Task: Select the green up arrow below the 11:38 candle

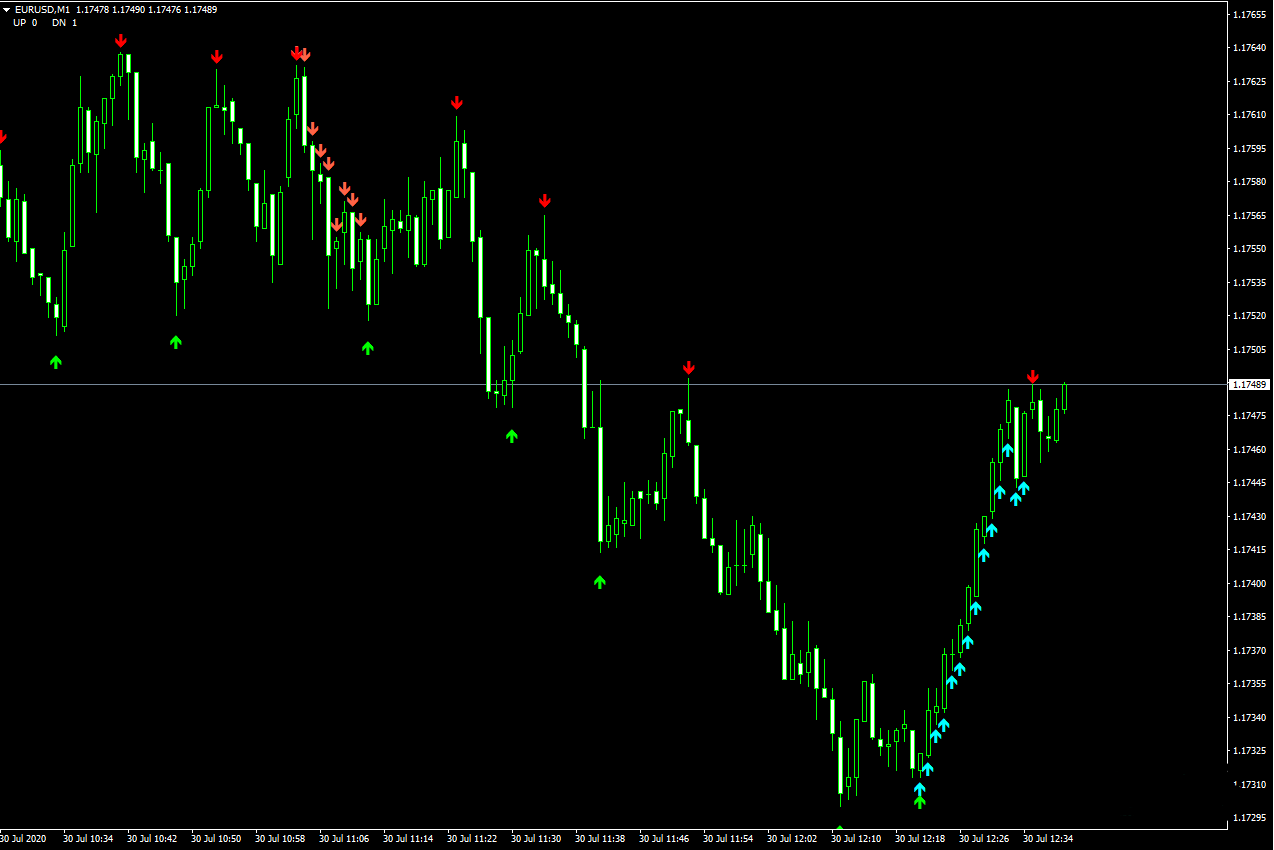Action: point(599,581)
